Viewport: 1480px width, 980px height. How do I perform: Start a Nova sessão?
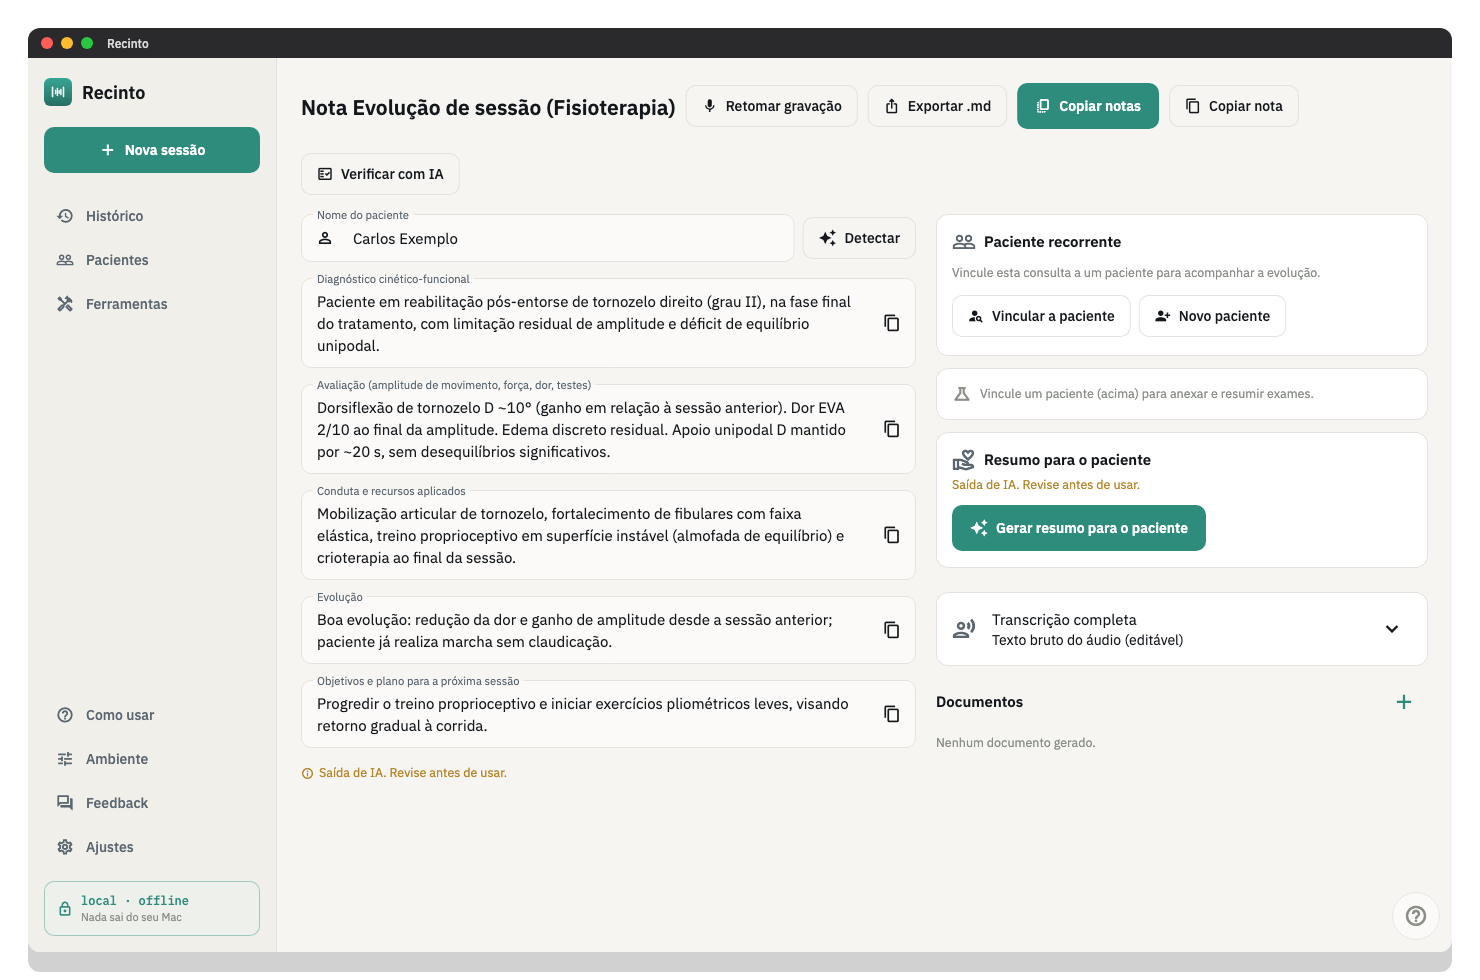click(152, 150)
